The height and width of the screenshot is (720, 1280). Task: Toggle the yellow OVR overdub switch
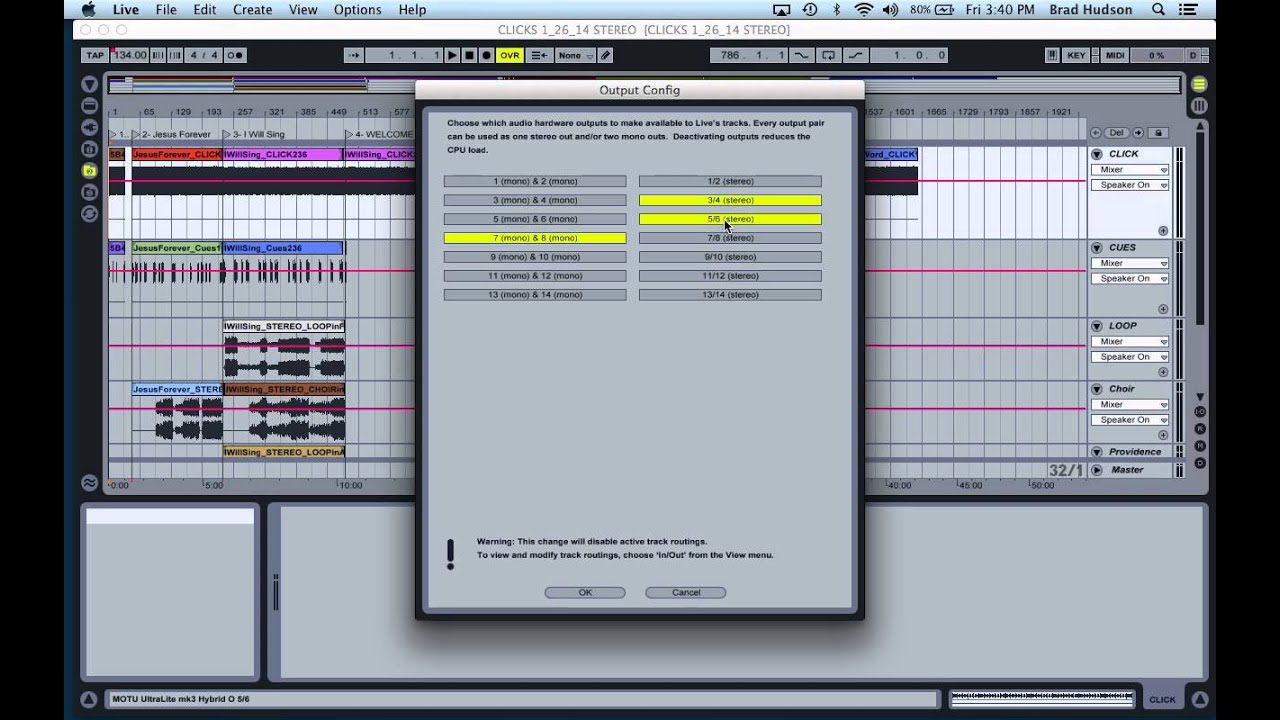tap(510, 55)
